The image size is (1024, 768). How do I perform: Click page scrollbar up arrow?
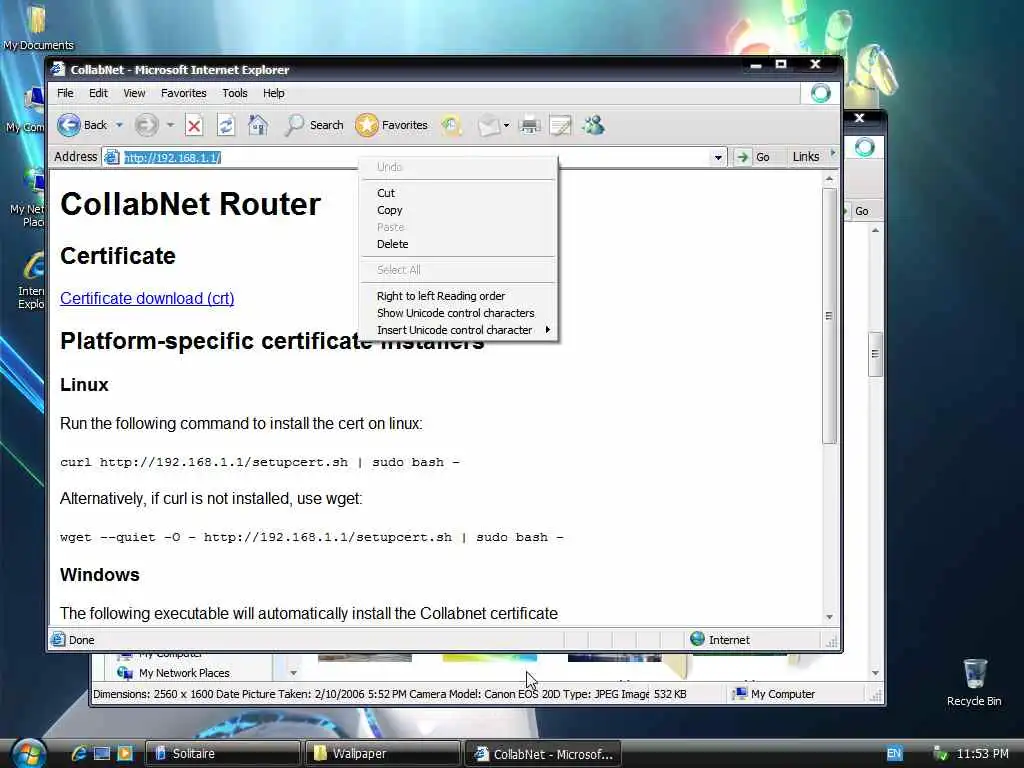(x=829, y=179)
